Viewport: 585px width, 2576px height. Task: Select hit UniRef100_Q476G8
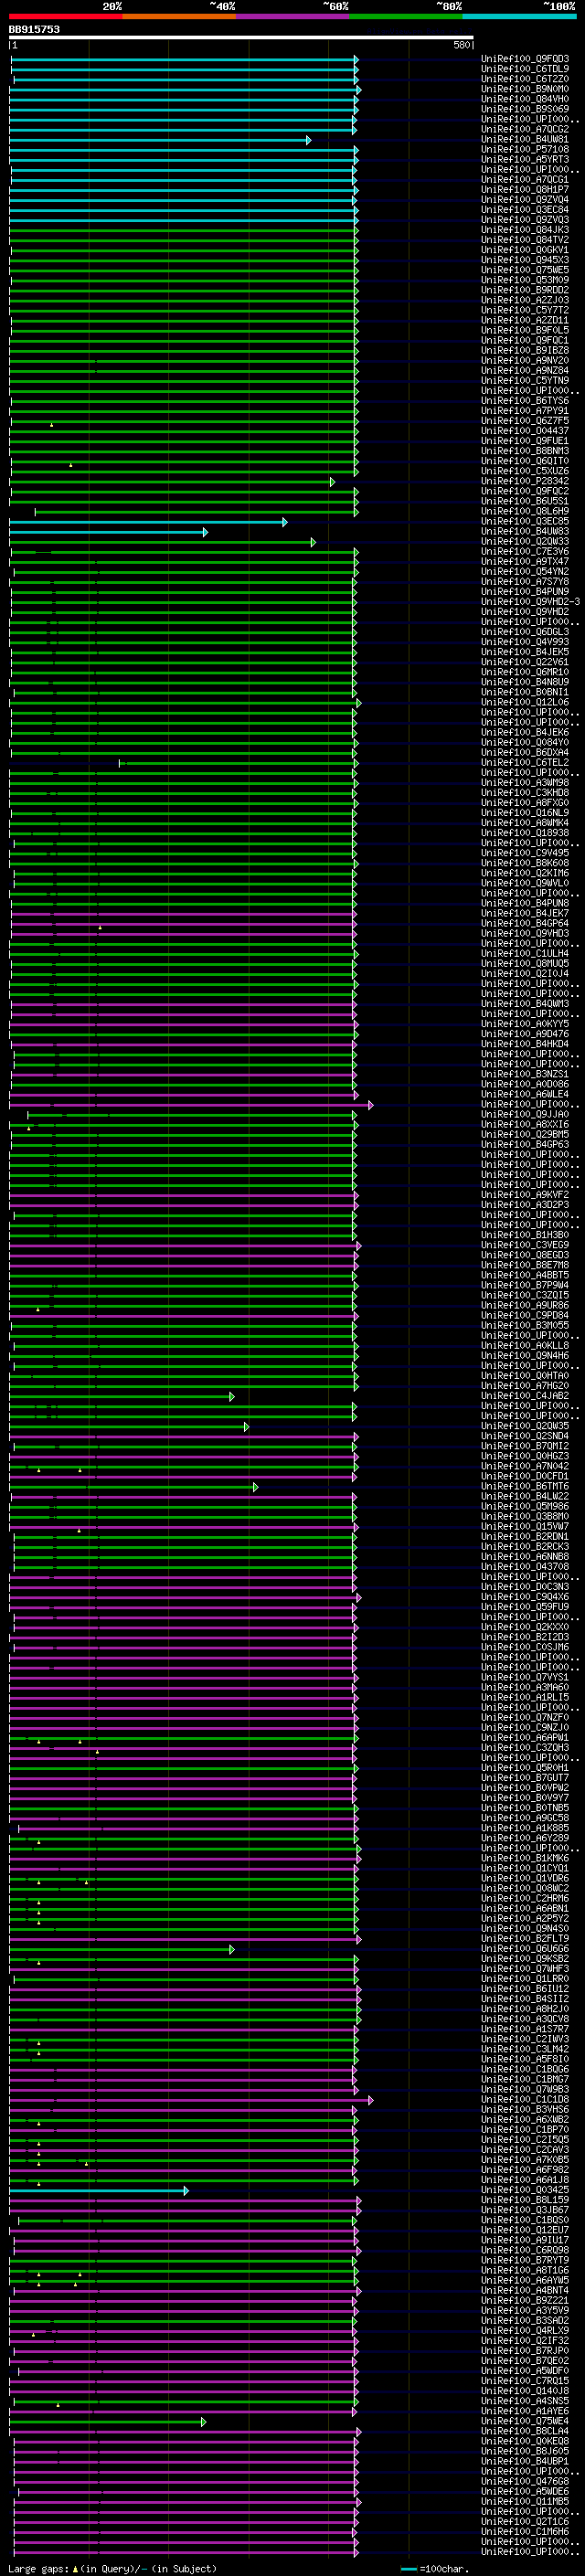pyautogui.click(x=525, y=2480)
